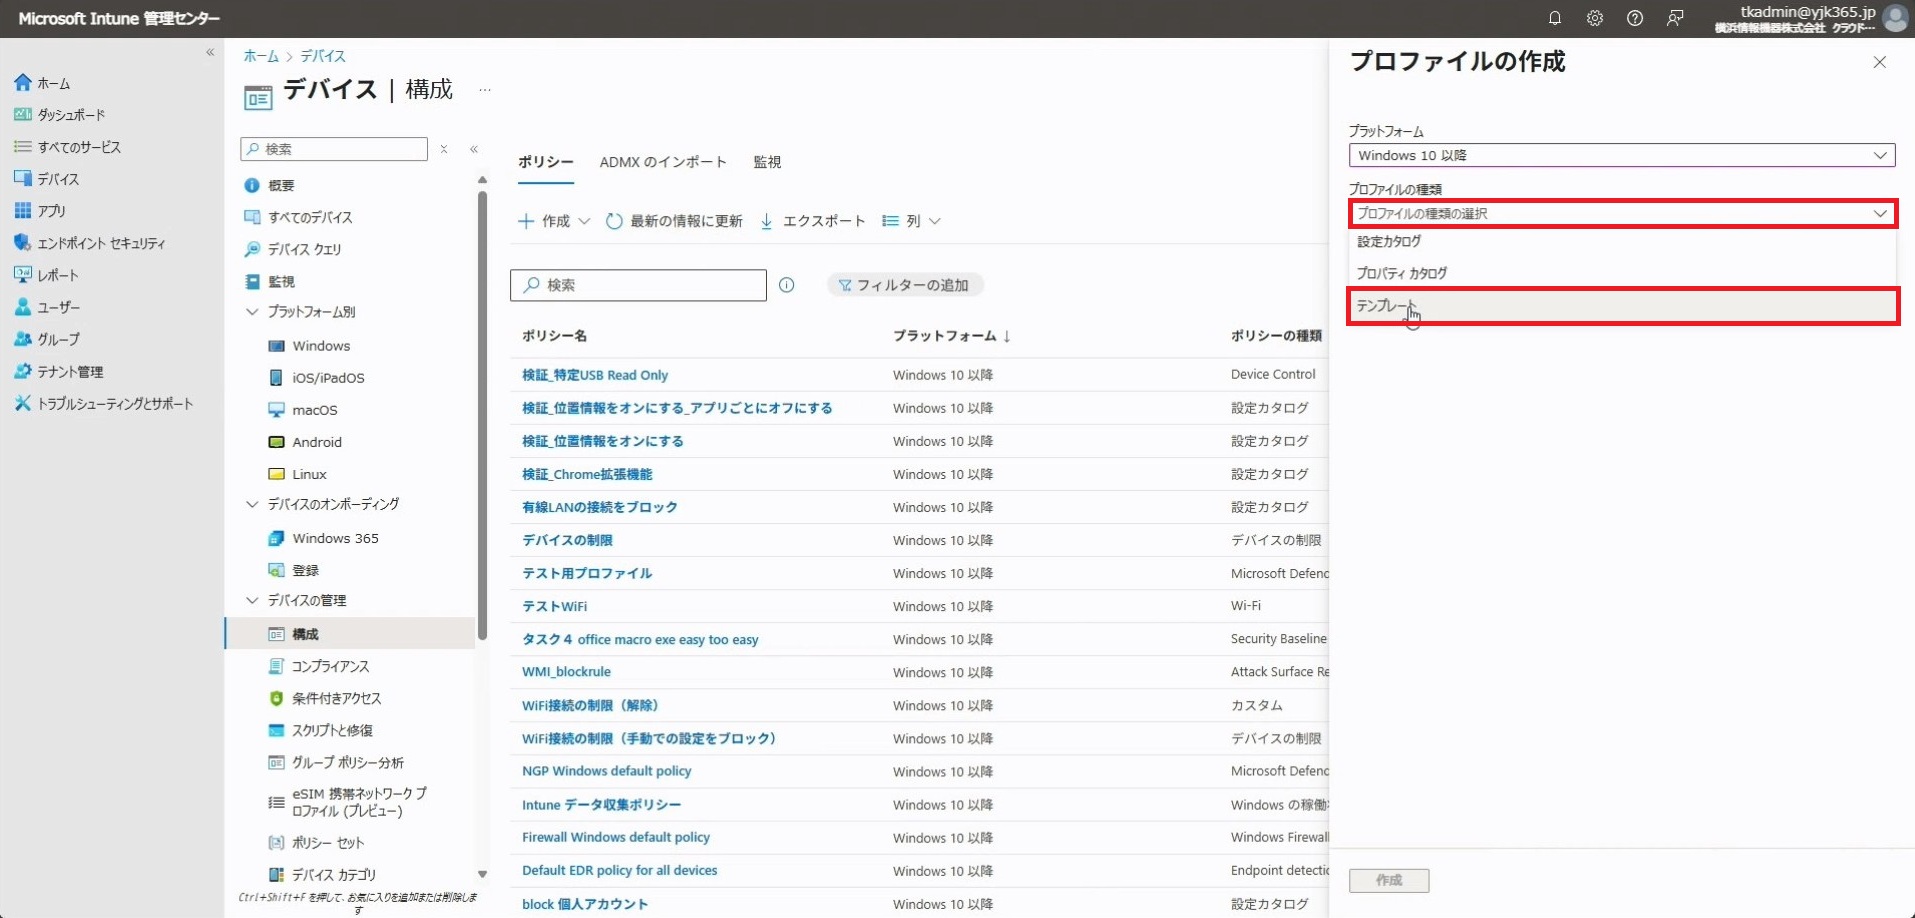Click the エクスポート download icon

(x=766, y=221)
